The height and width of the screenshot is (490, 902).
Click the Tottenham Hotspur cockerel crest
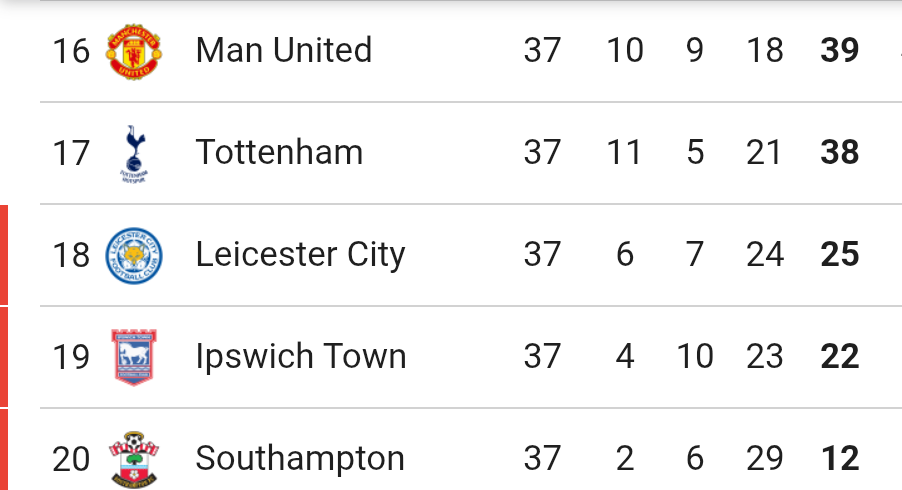point(133,154)
